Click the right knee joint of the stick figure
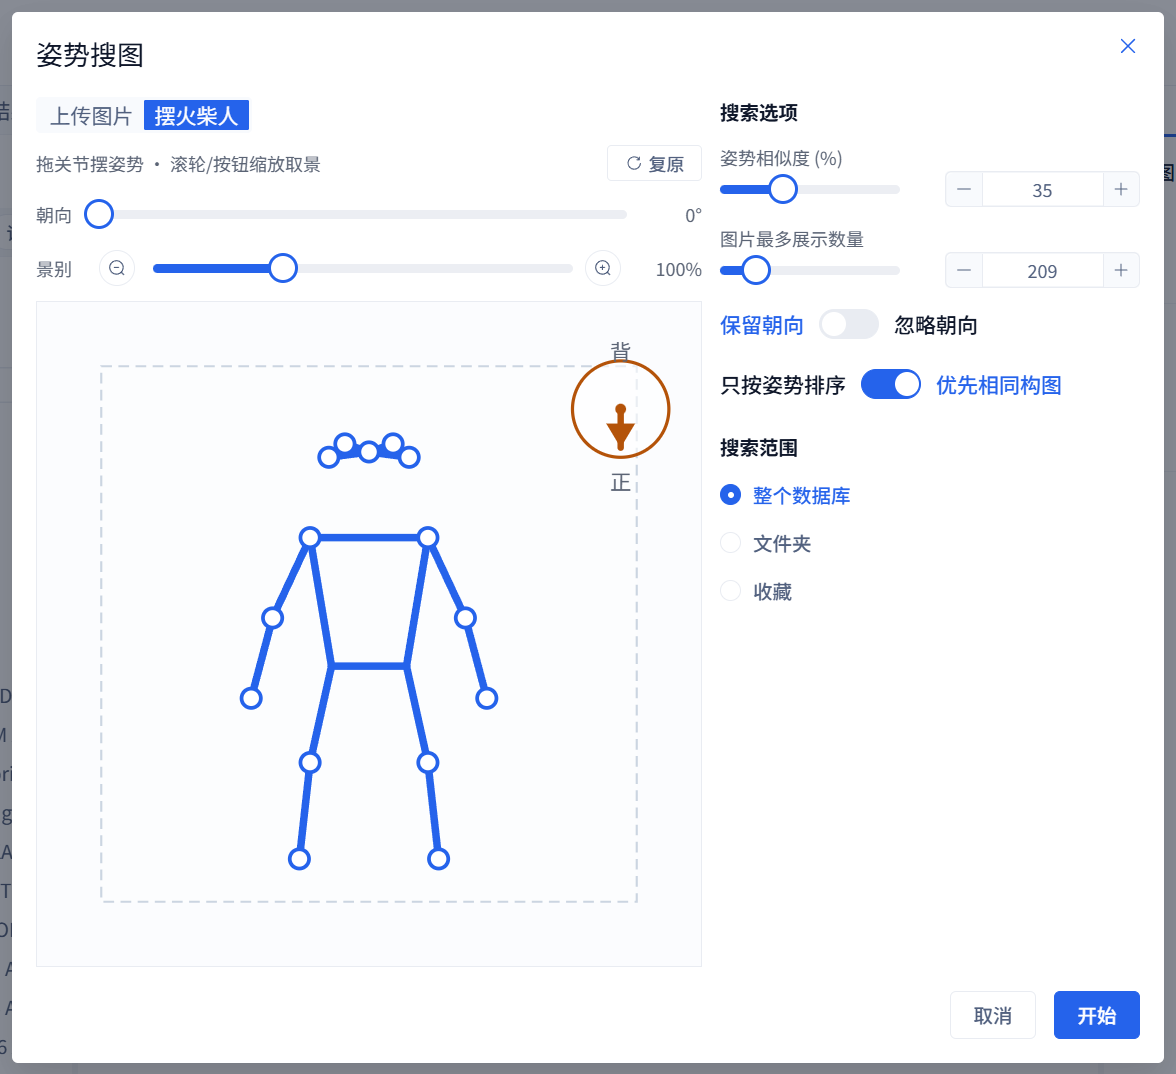Screen dimensions: 1176x1074 click(428, 763)
